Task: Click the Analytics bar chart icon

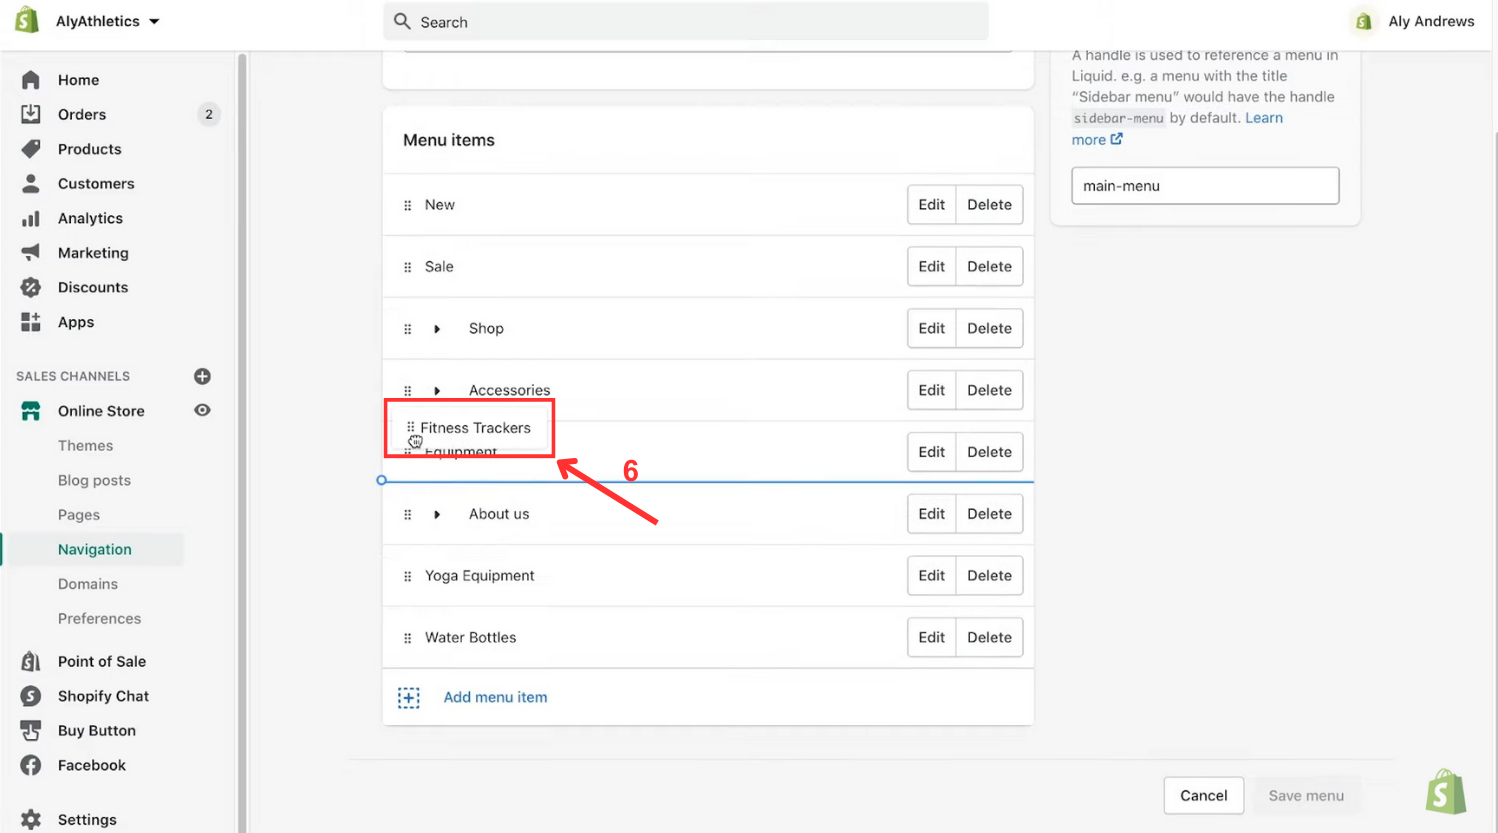Action: tap(31, 218)
